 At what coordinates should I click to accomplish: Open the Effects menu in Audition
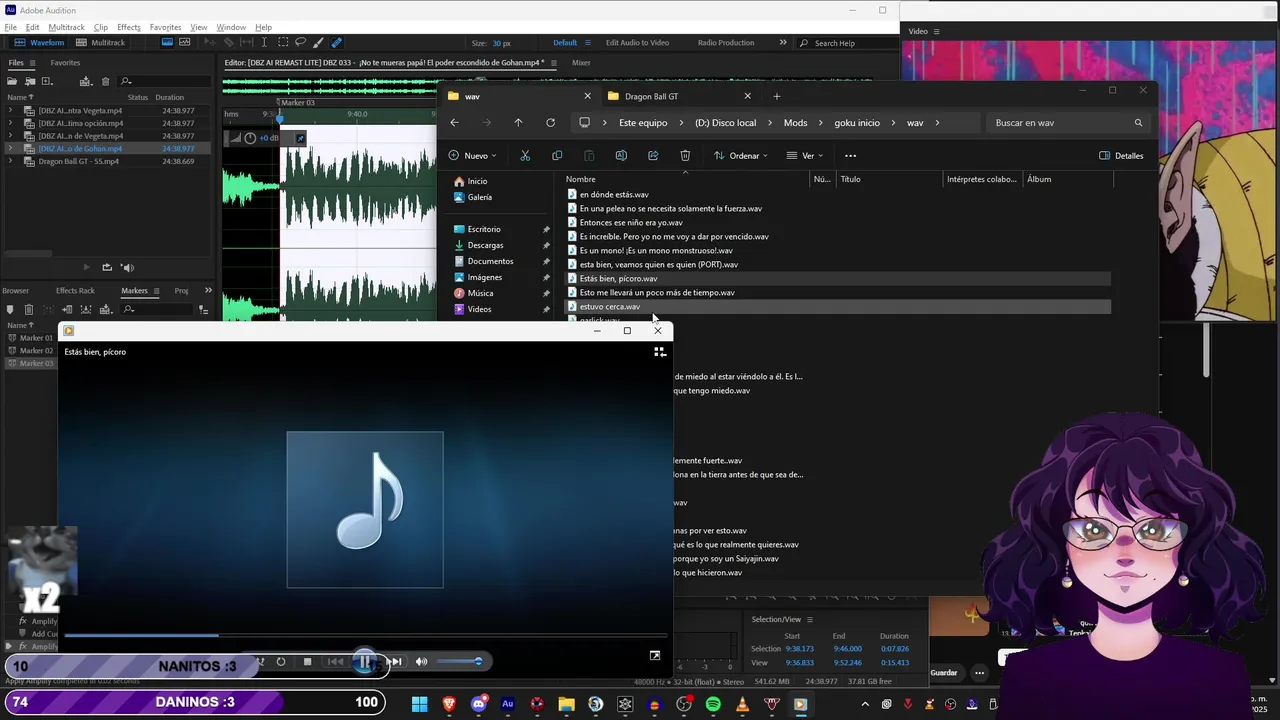[129, 27]
